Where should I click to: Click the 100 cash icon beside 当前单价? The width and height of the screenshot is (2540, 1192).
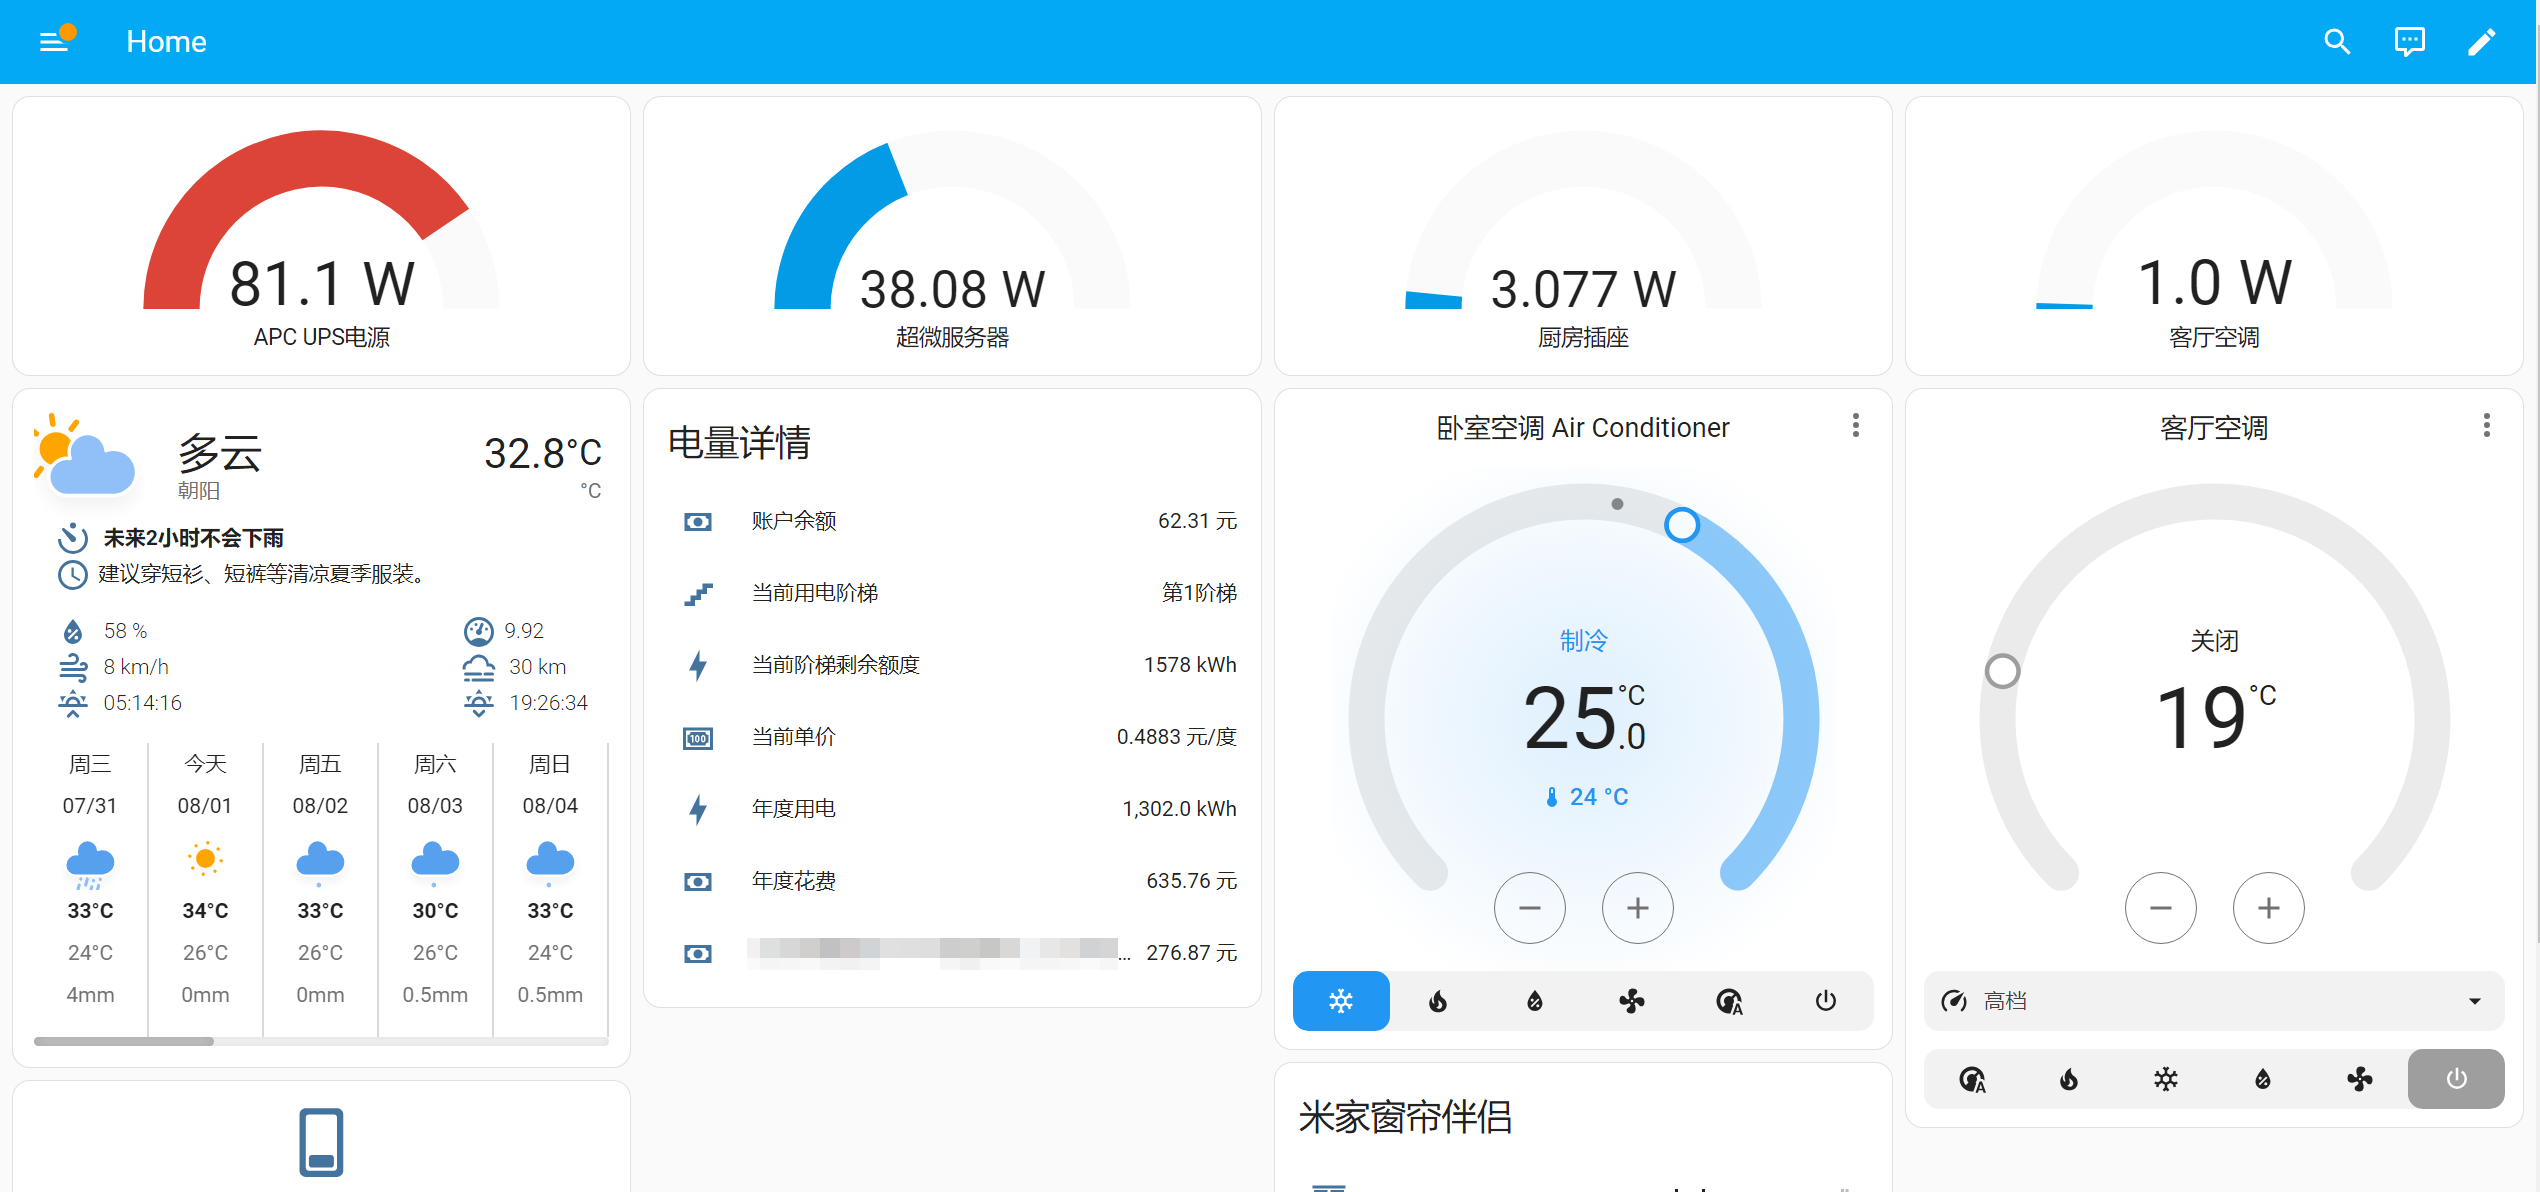[698, 738]
